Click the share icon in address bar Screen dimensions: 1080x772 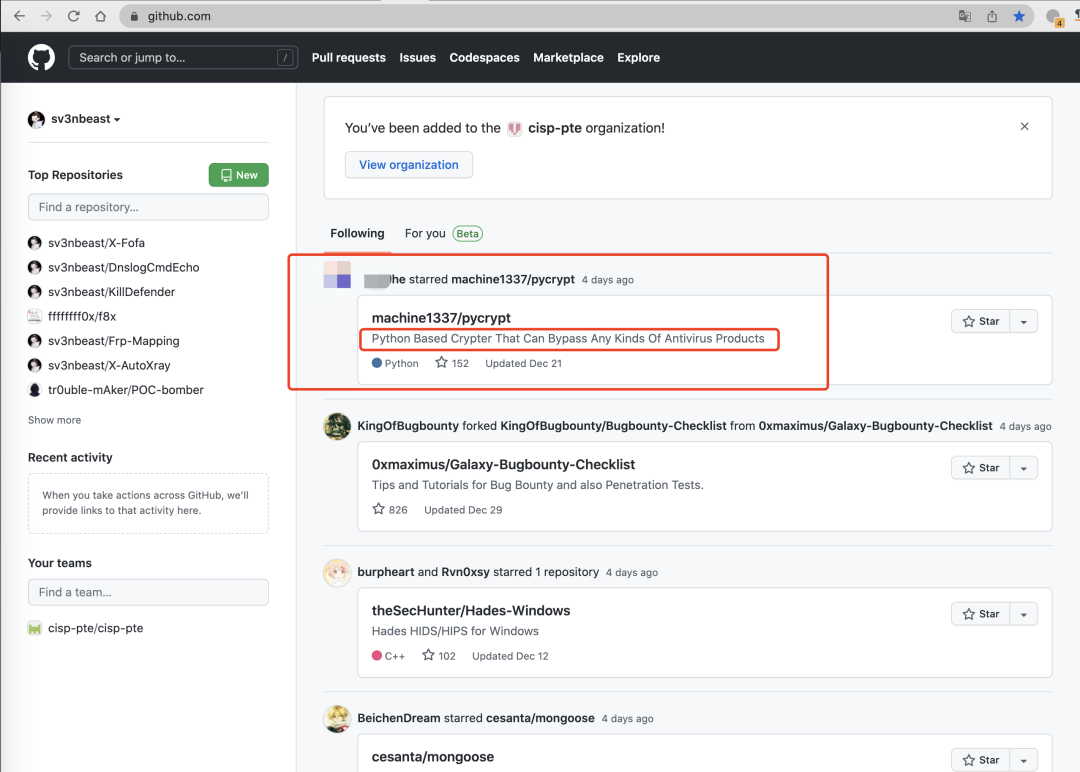pos(992,16)
